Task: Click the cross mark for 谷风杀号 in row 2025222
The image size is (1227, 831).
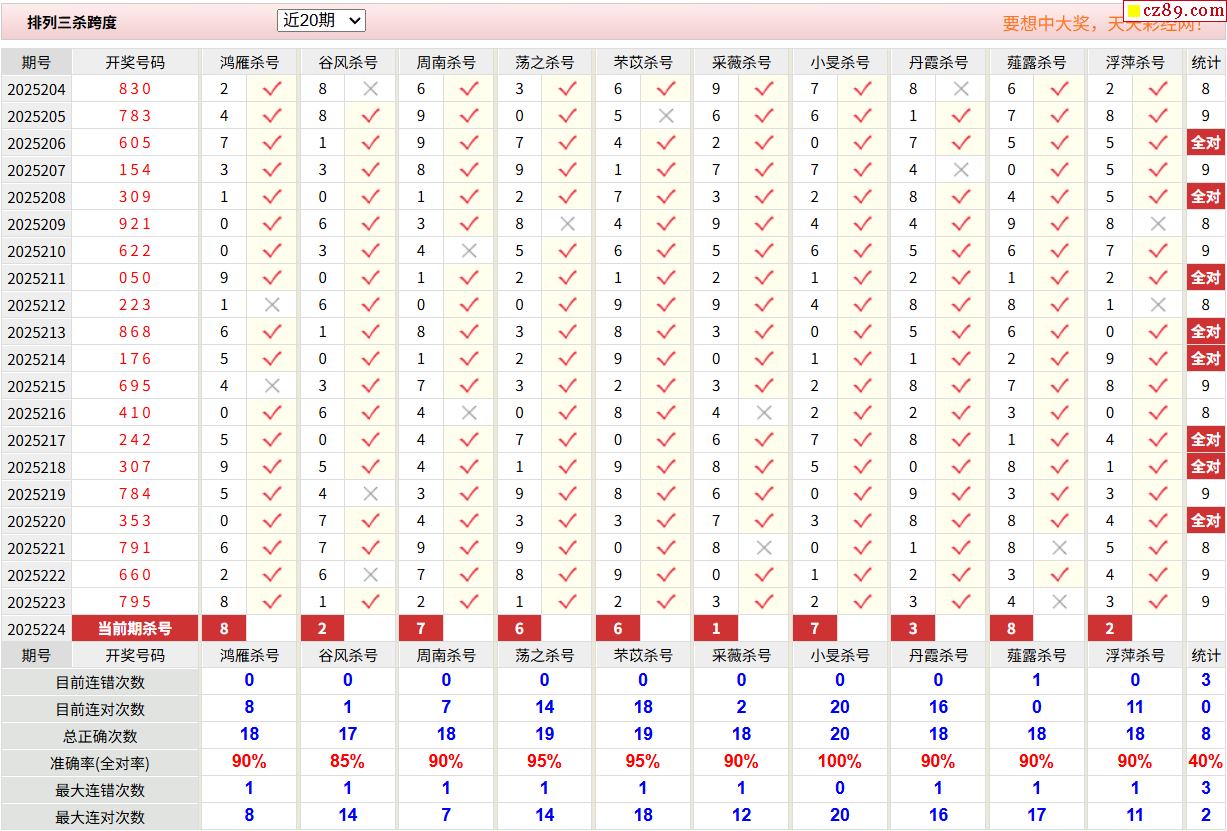Action: [370, 575]
